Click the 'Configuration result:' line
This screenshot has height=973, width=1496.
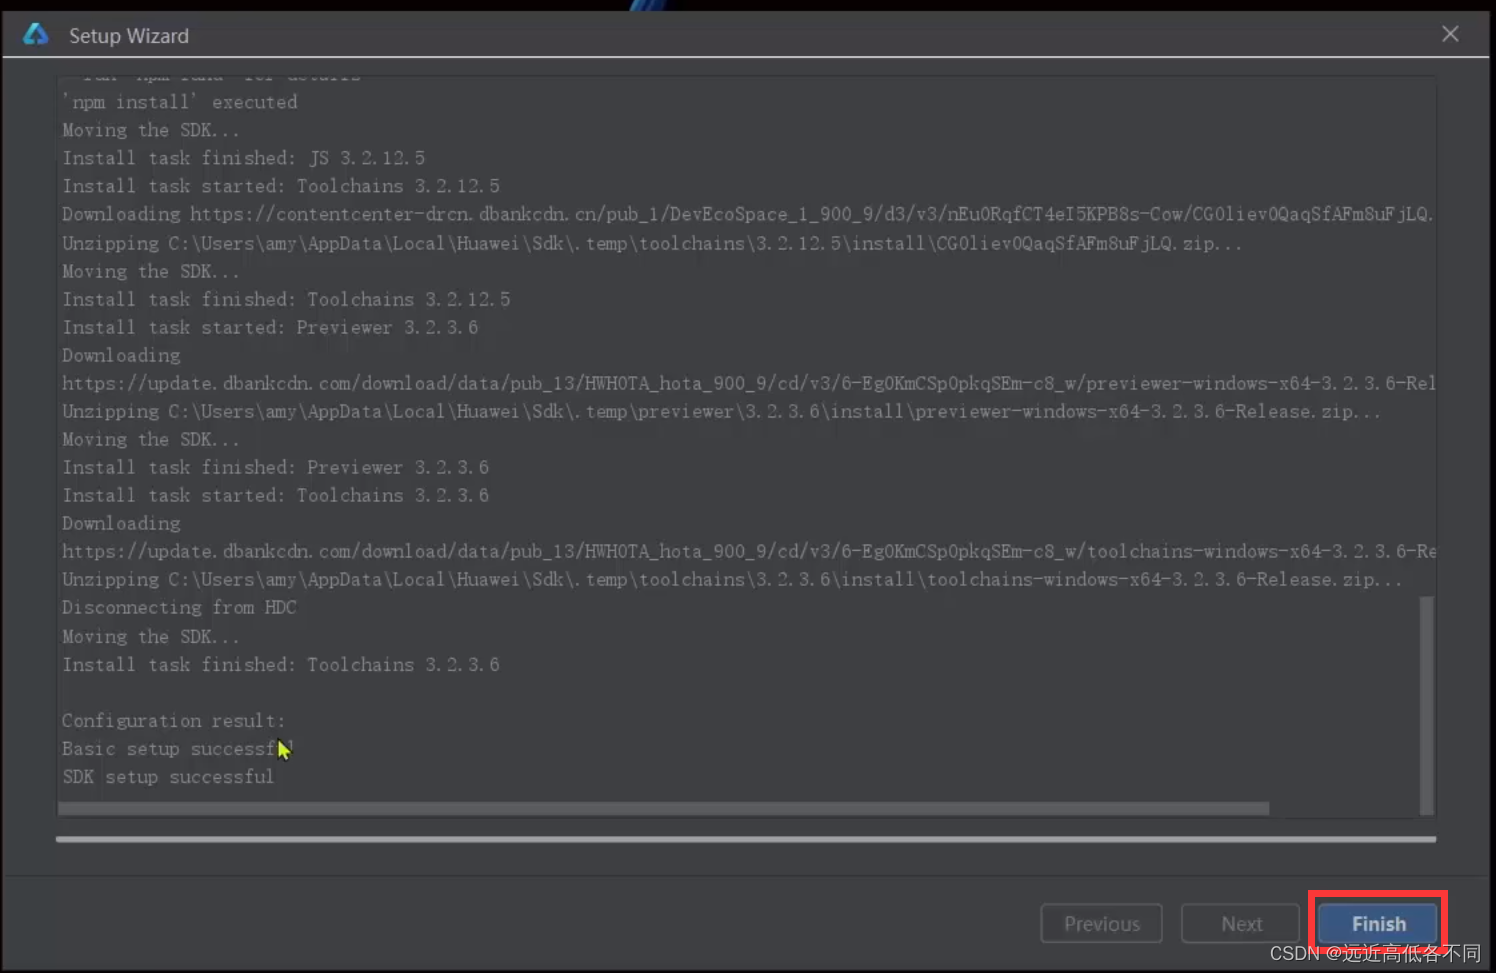(x=173, y=721)
